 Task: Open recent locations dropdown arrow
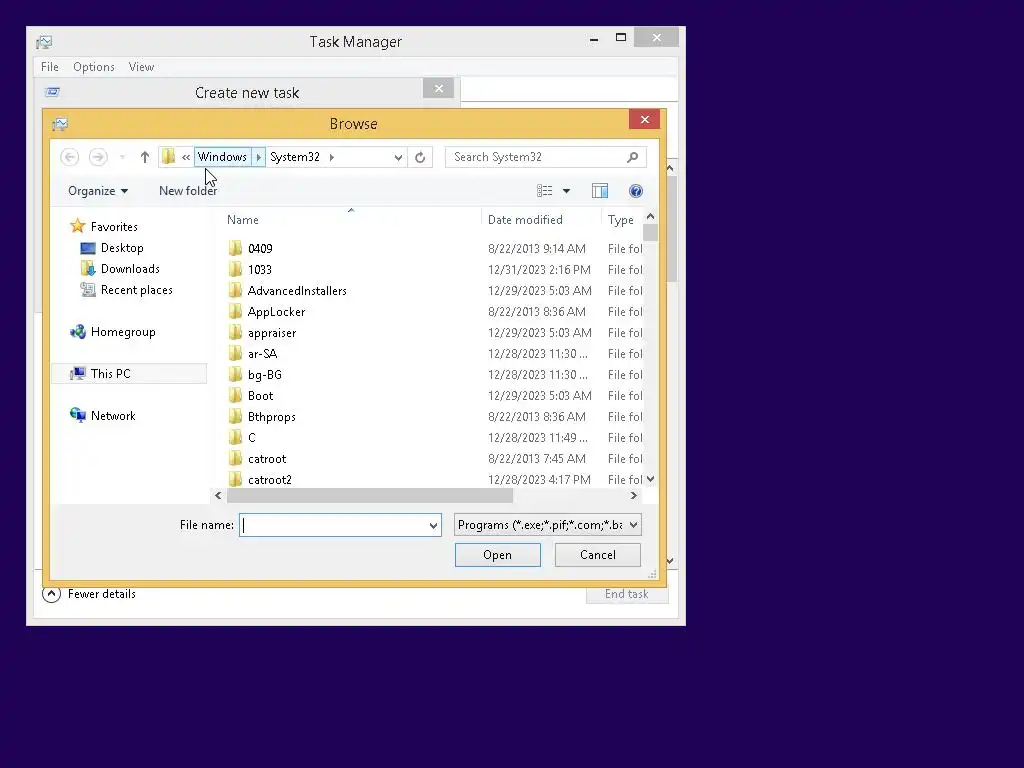(122, 157)
